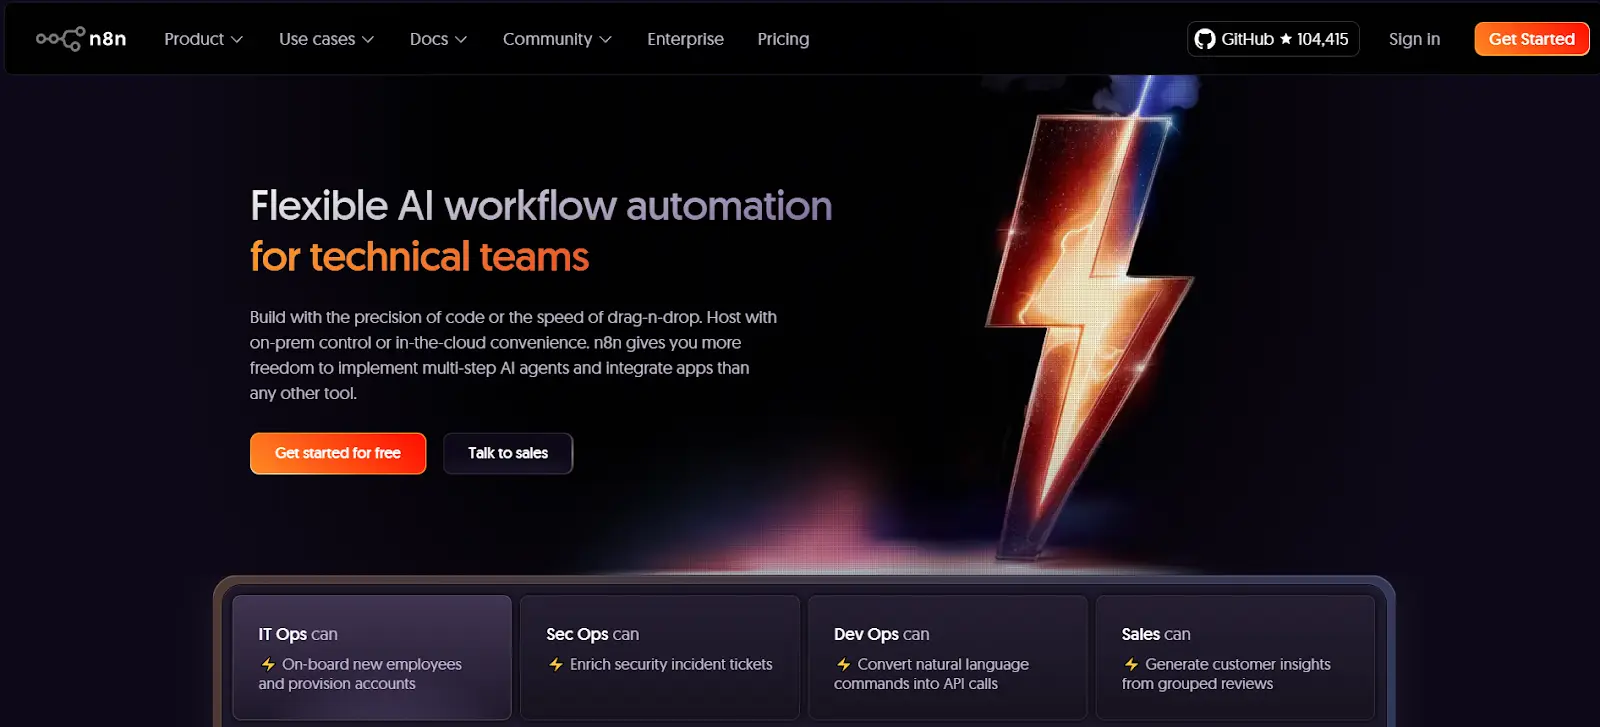Expand the Docs dropdown chevron
This screenshot has width=1600, height=727.
(461, 40)
